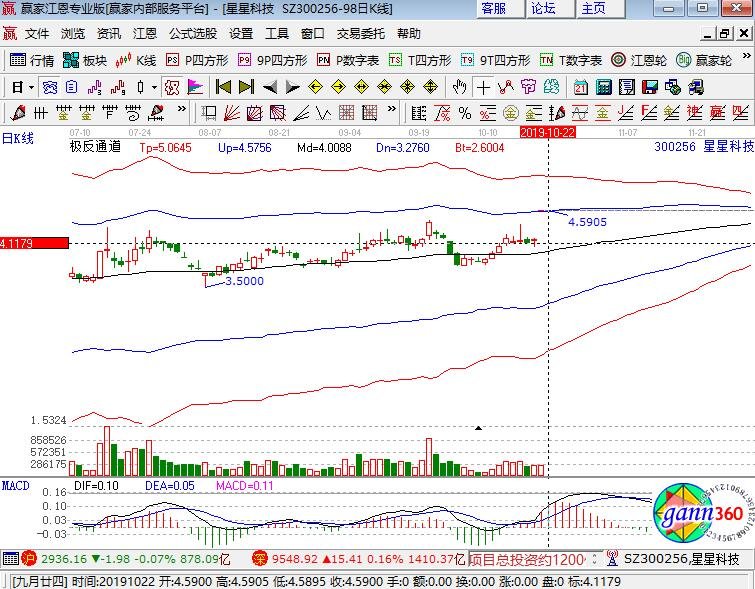Open the 工具 menu
The image size is (755, 589).
click(x=277, y=34)
